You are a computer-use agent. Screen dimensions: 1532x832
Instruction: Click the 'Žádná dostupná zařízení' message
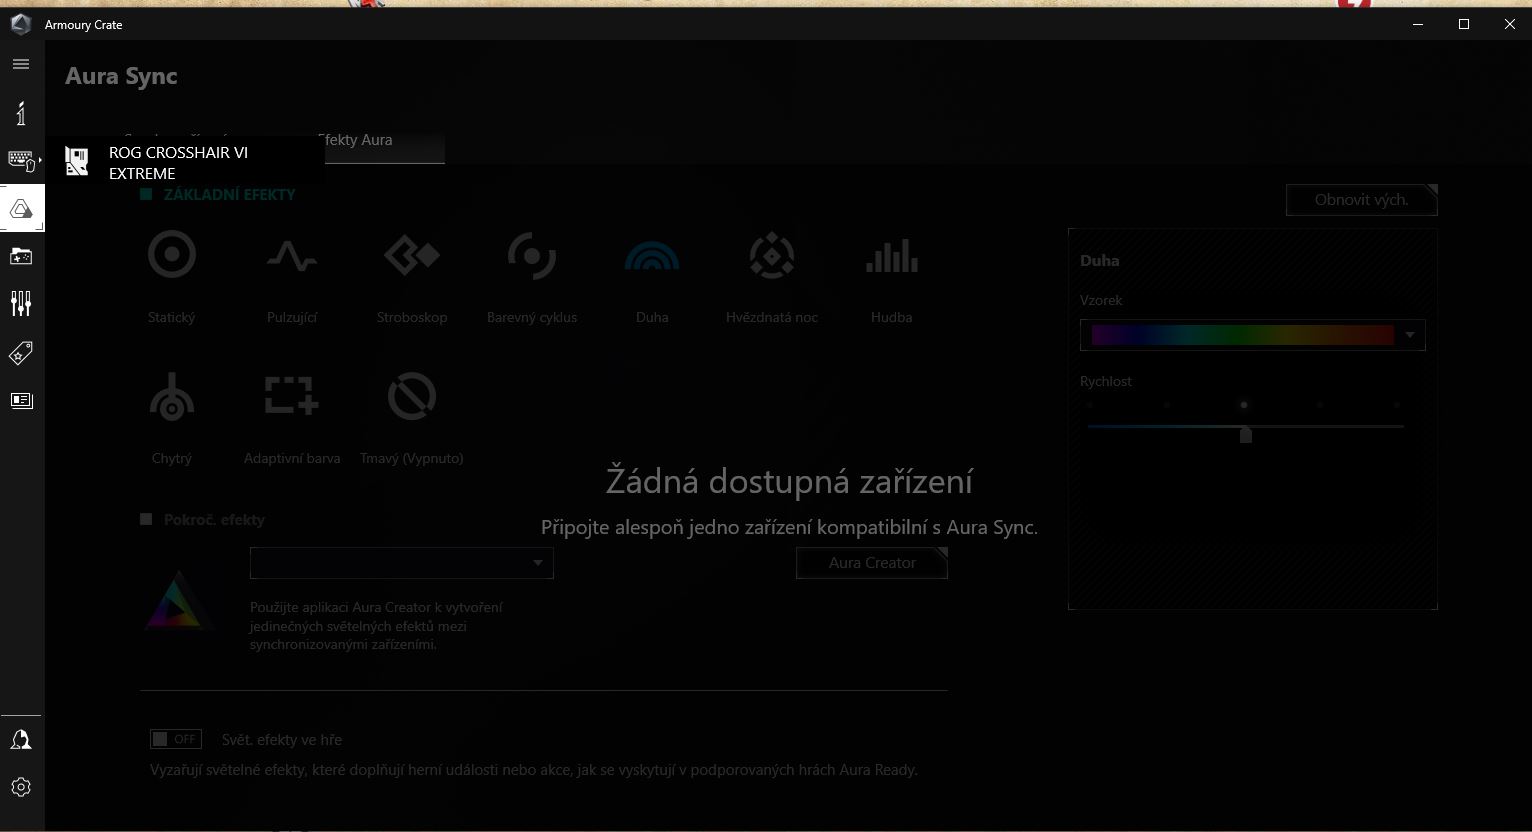789,481
